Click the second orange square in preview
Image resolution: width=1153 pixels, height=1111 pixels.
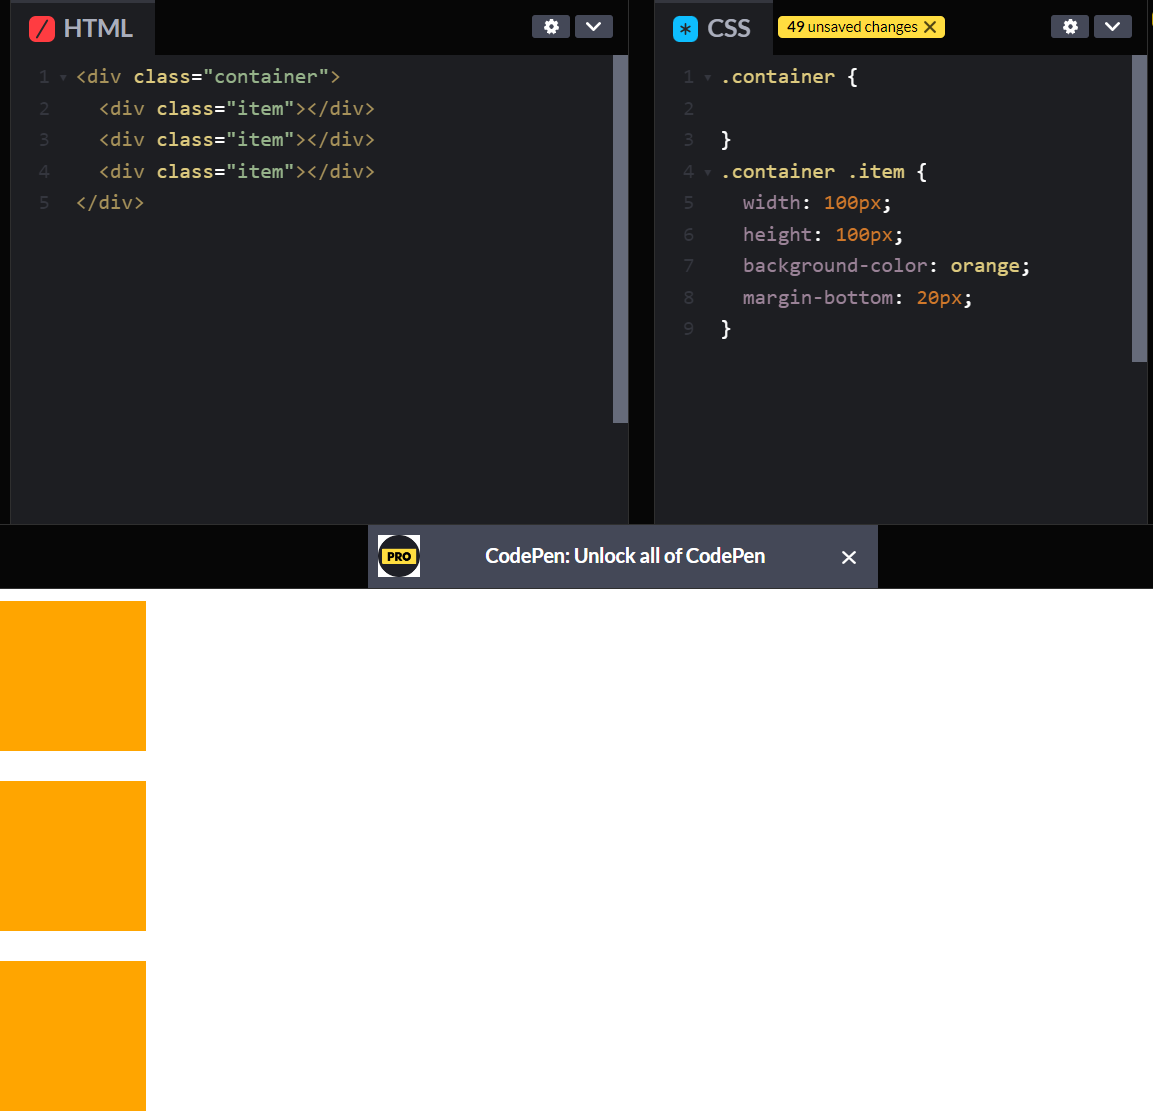[x=73, y=856]
